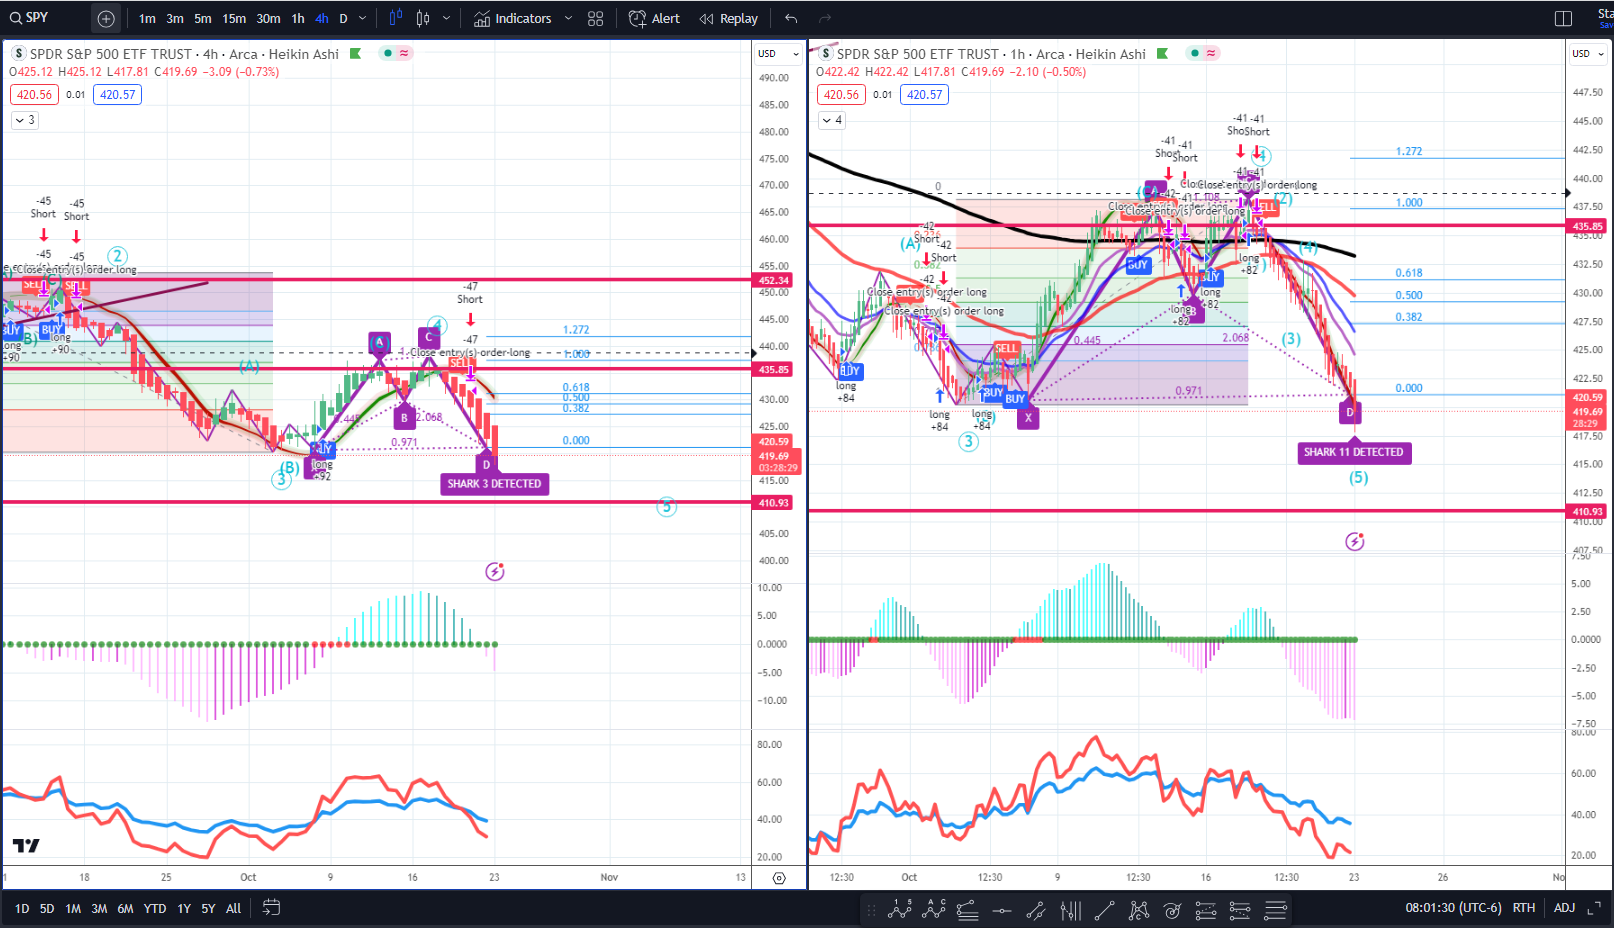Select the All date range
The height and width of the screenshot is (928, 1614).
[x=233, y=909]
